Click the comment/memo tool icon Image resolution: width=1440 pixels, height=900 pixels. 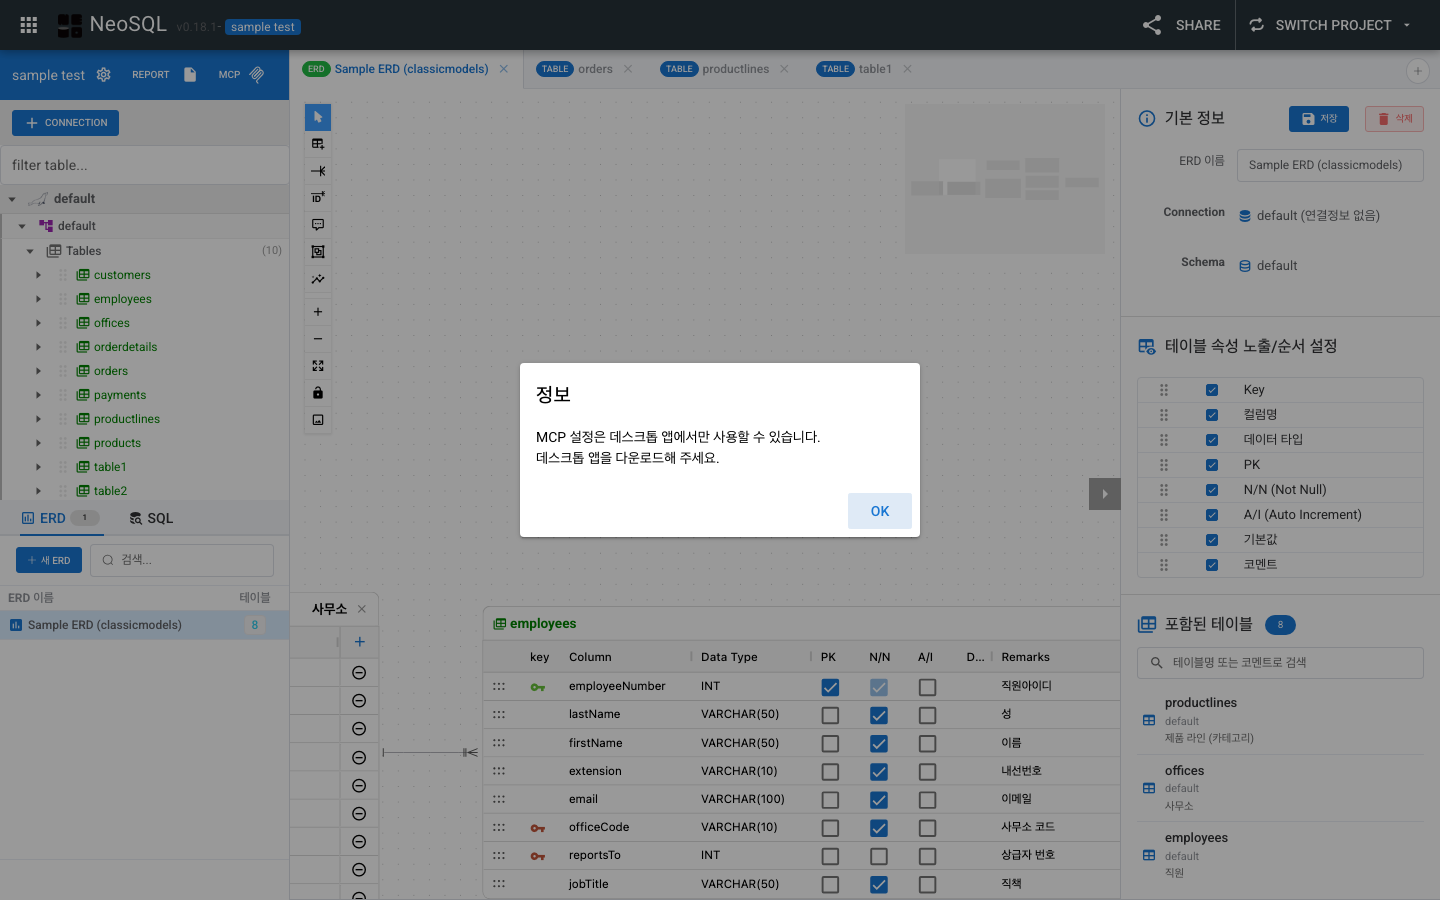click(318, 225)
